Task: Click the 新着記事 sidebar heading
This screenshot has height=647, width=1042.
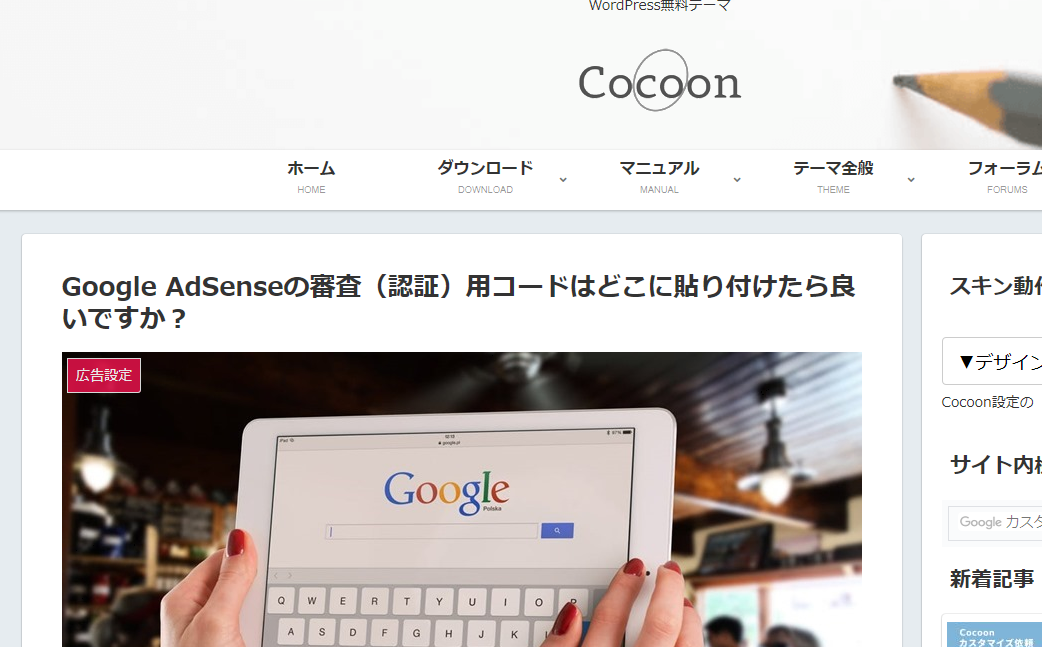Action: coord(991,579)
